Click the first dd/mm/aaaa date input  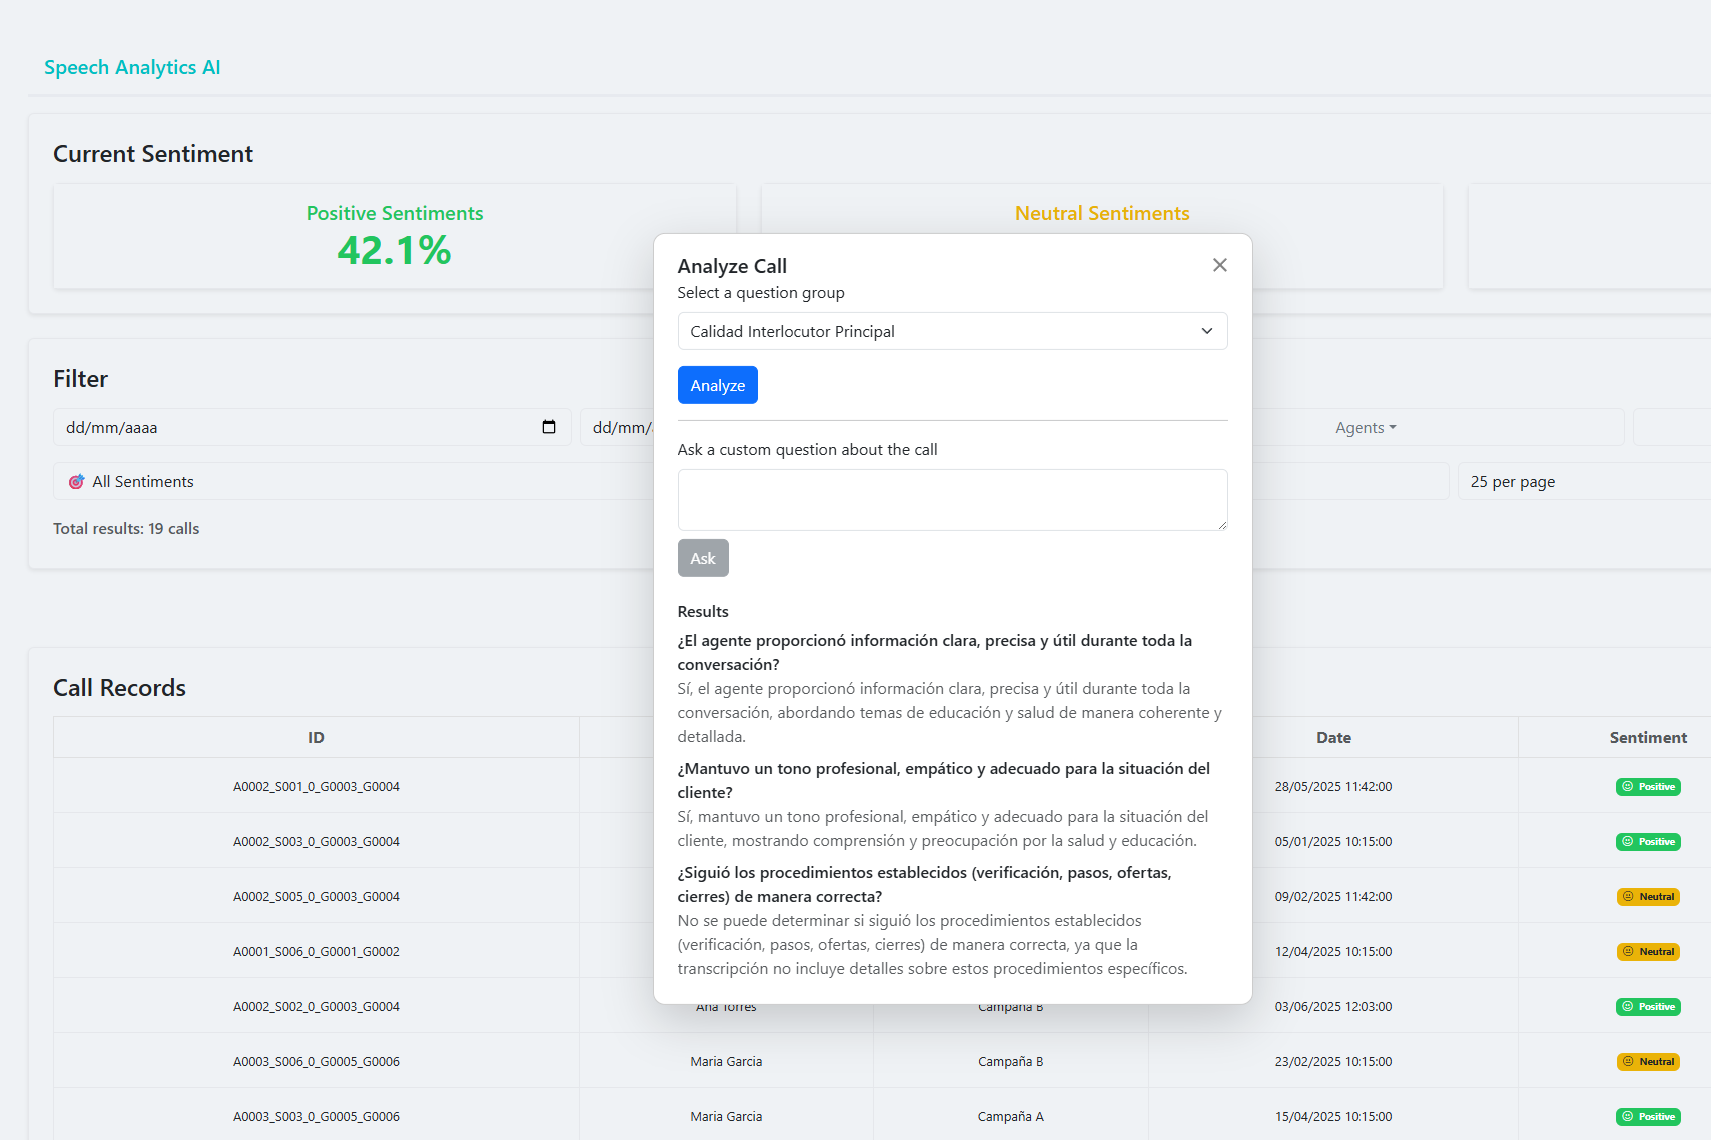pyautogui.click(x=312, y=427)
